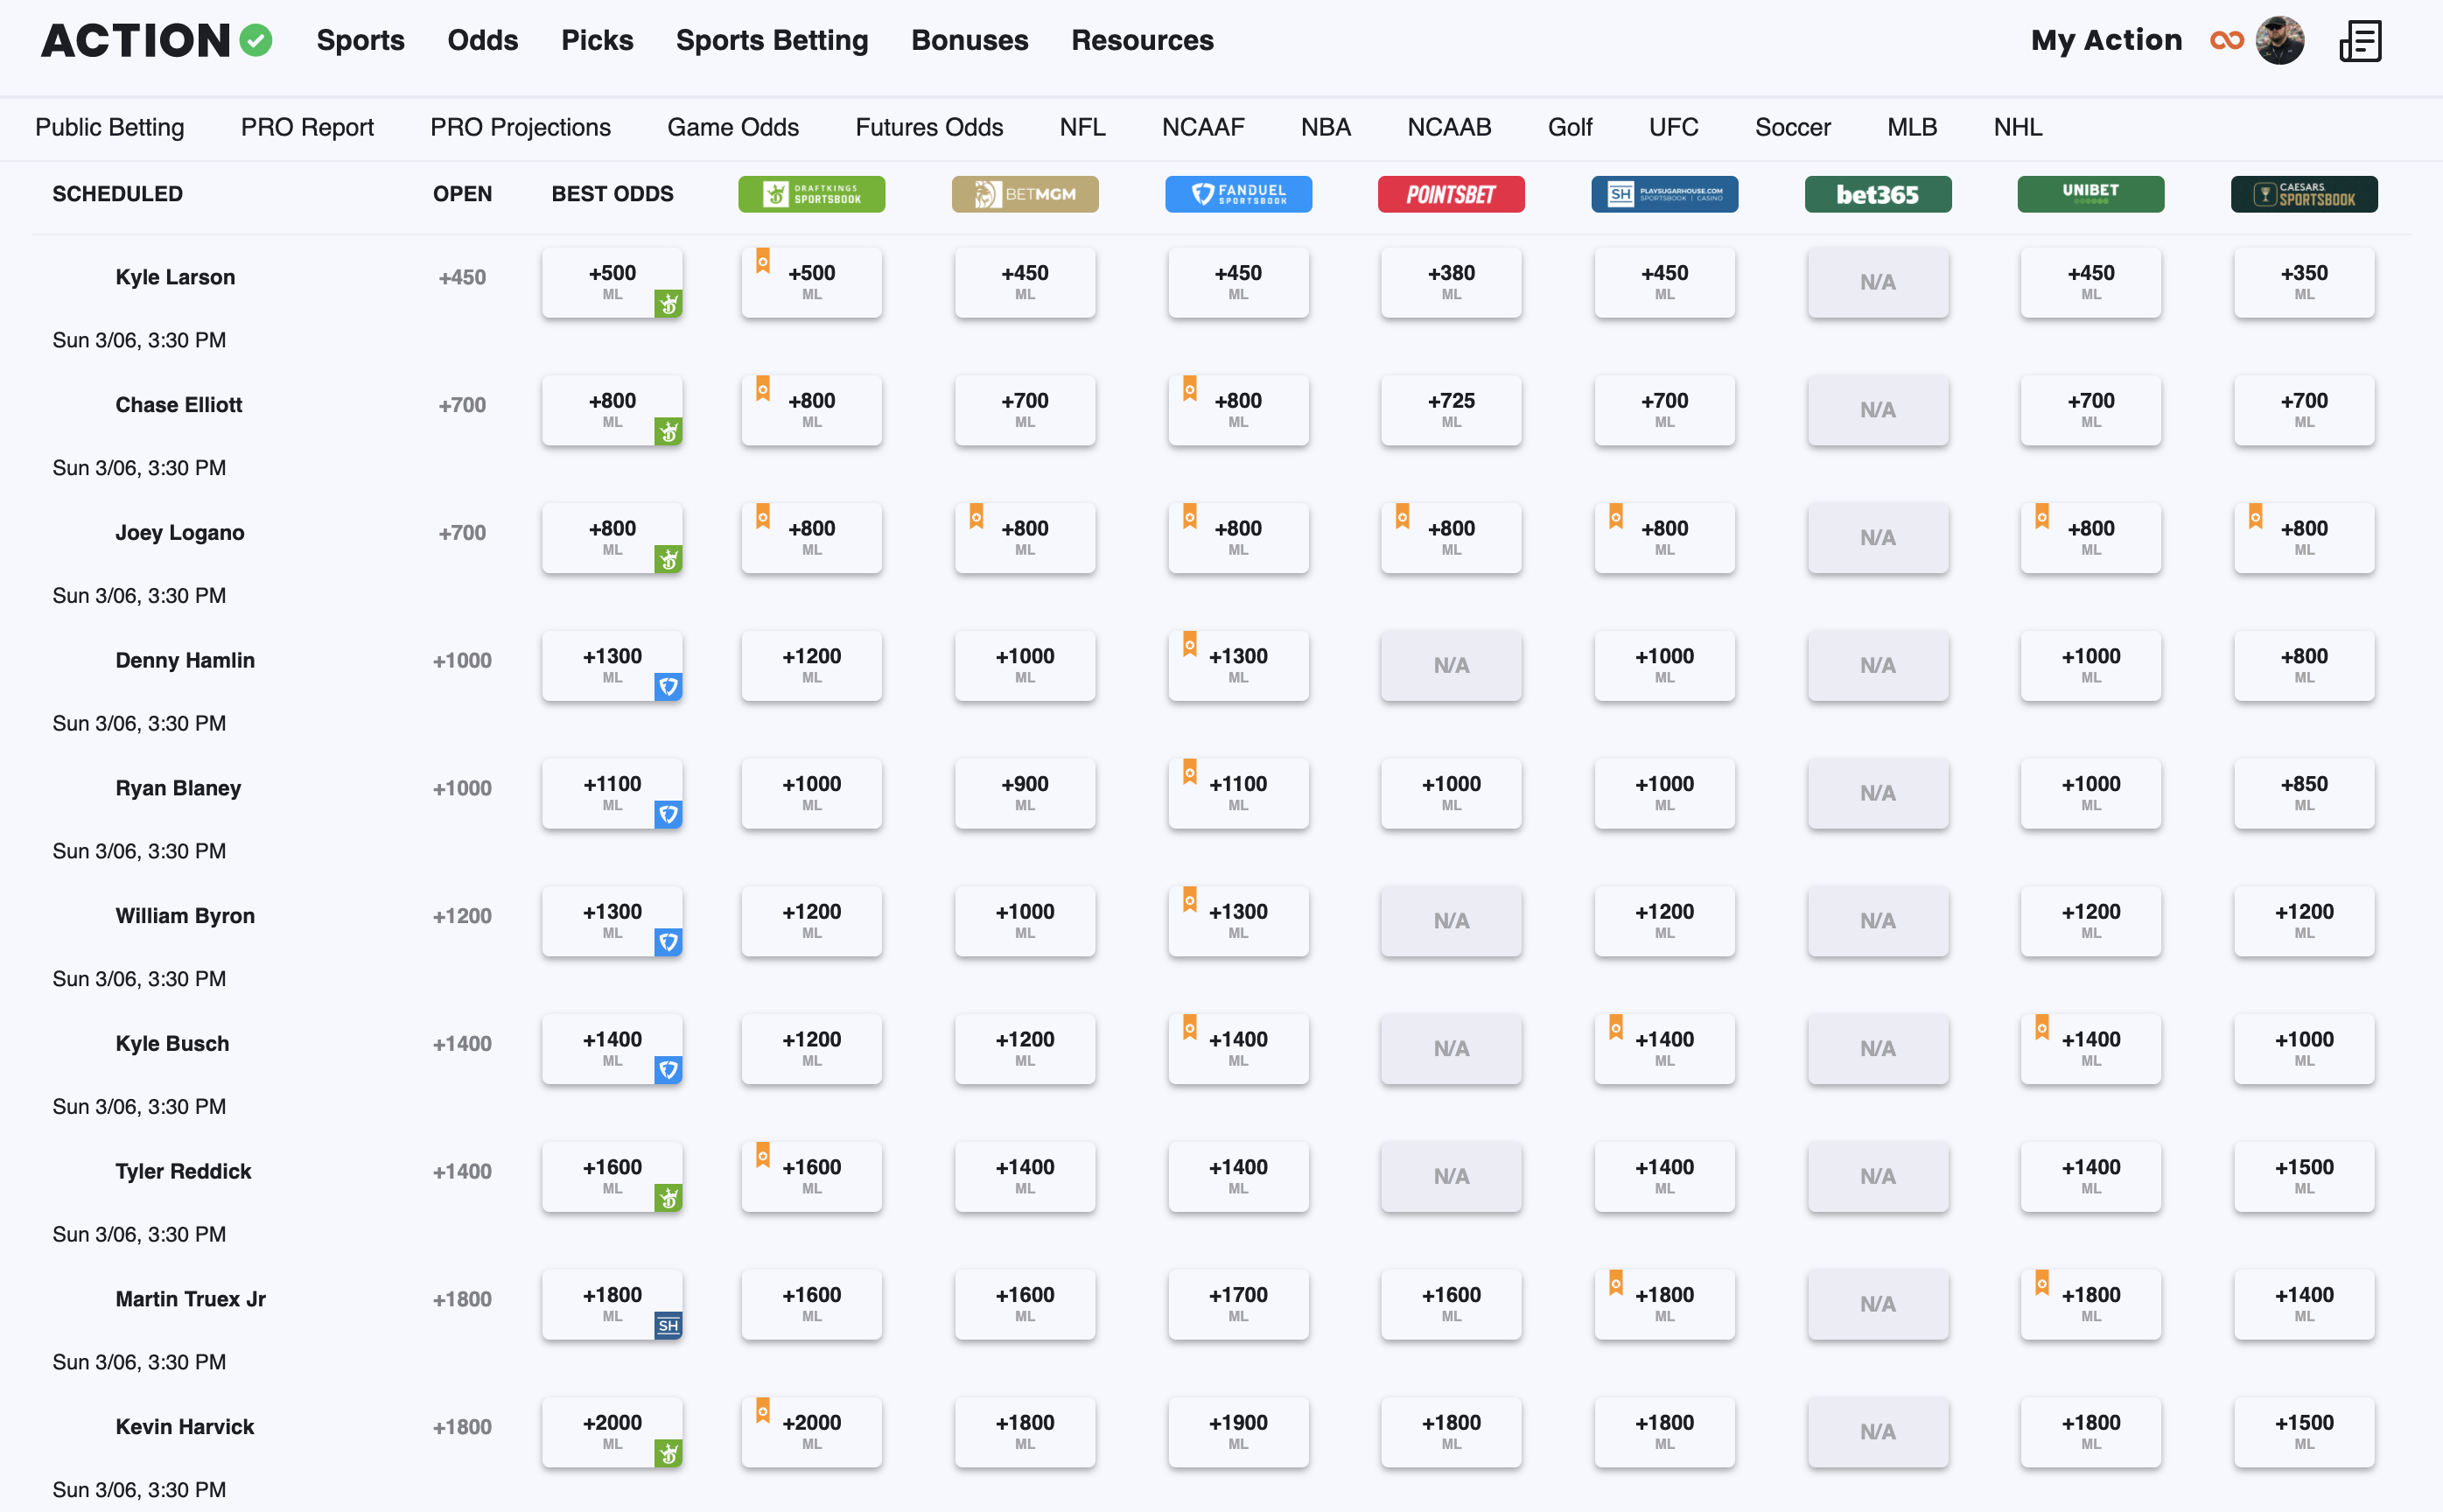Click the BetMGM sportsbook logo
Viewport: 2443px width, 1512px height.
1024,194
